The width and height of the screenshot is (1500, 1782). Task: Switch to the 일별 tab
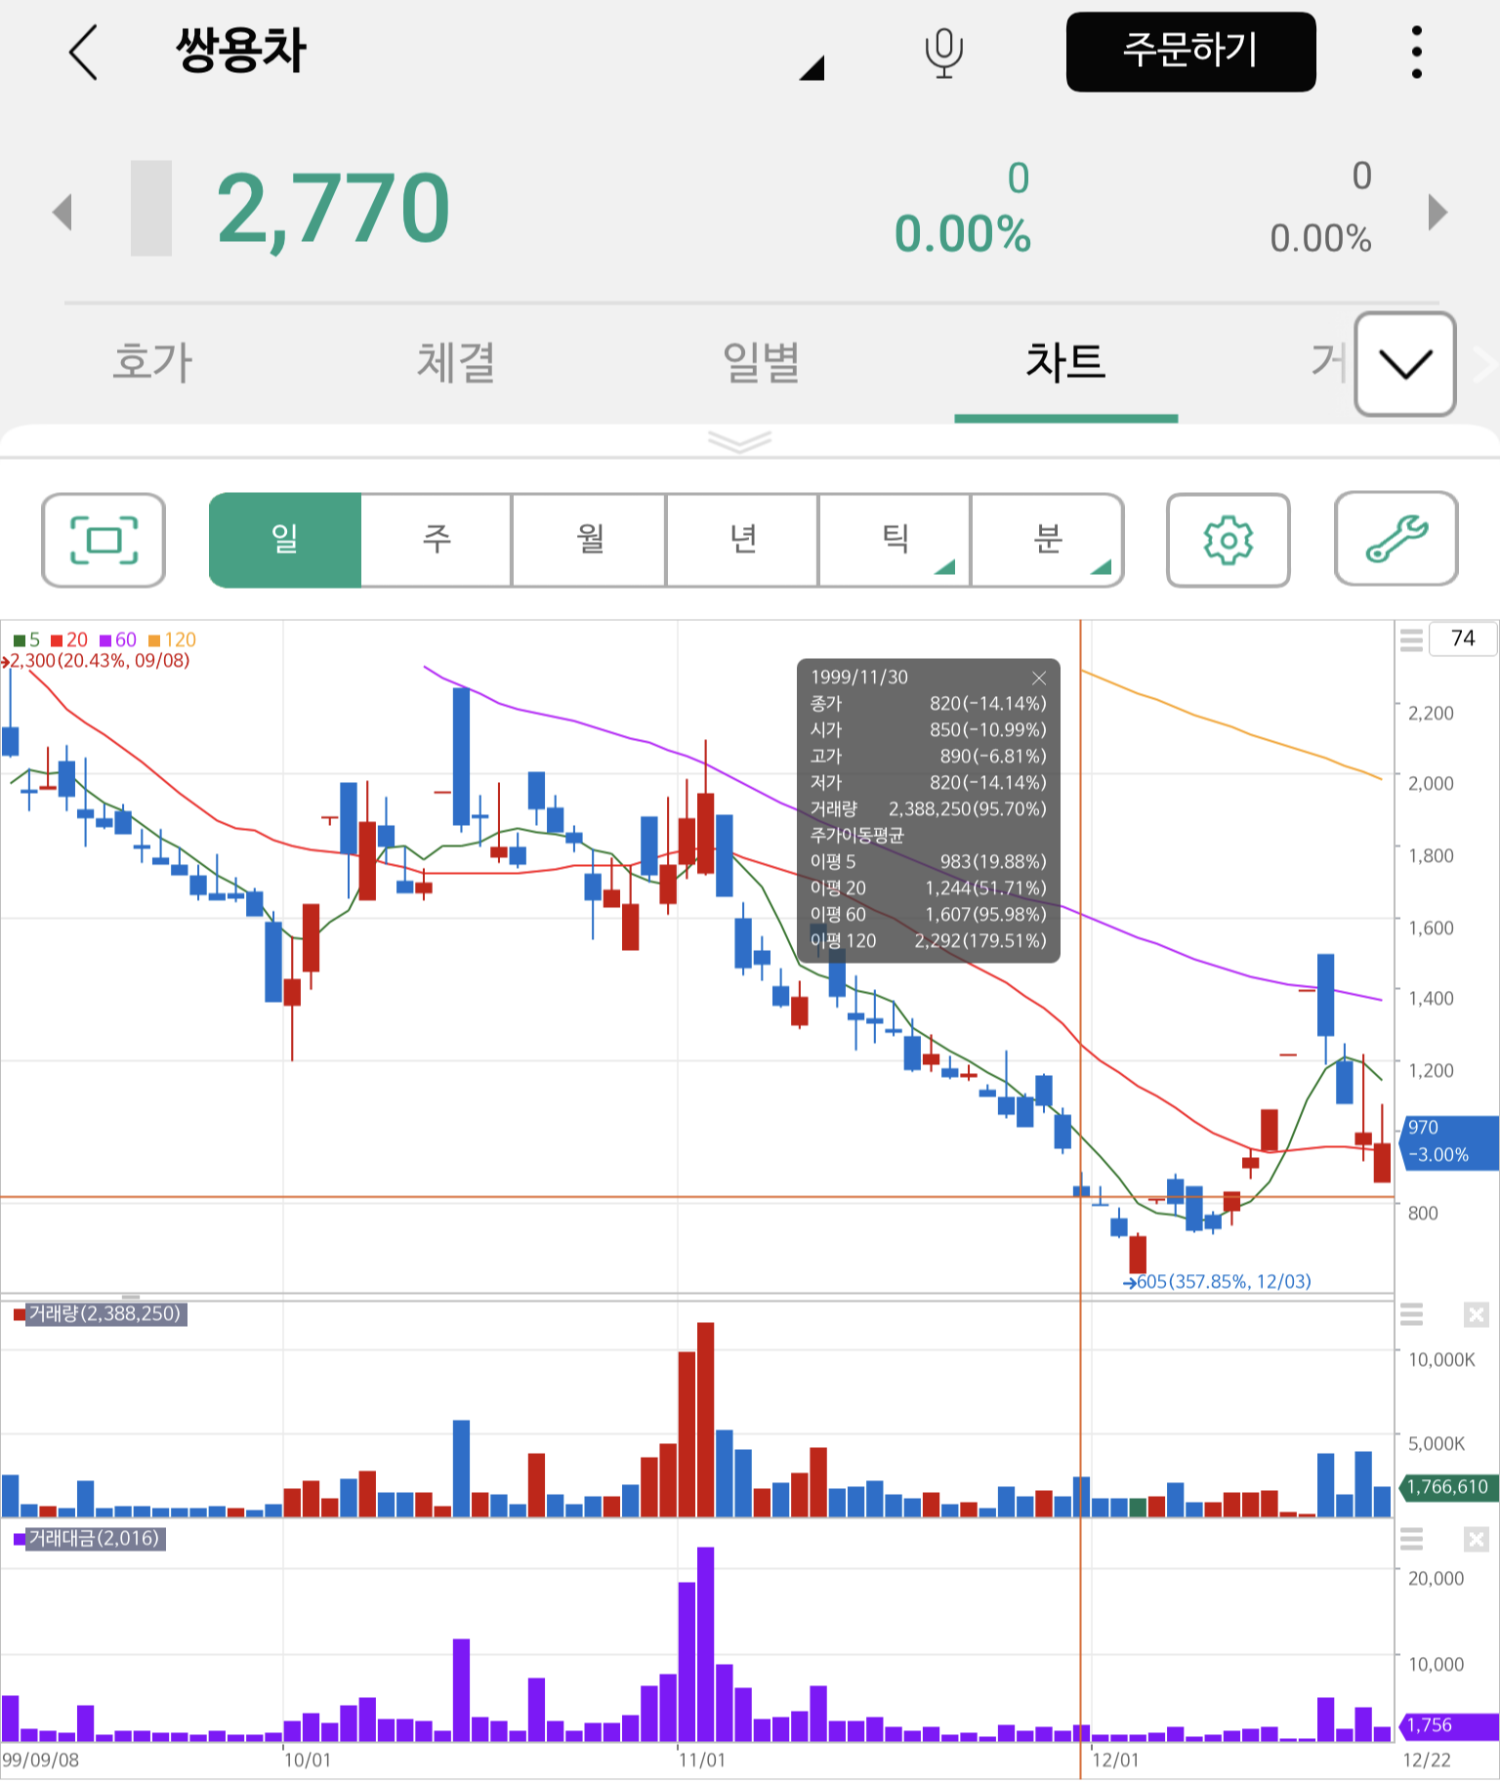pyautogui.click(x=761, y=362)
